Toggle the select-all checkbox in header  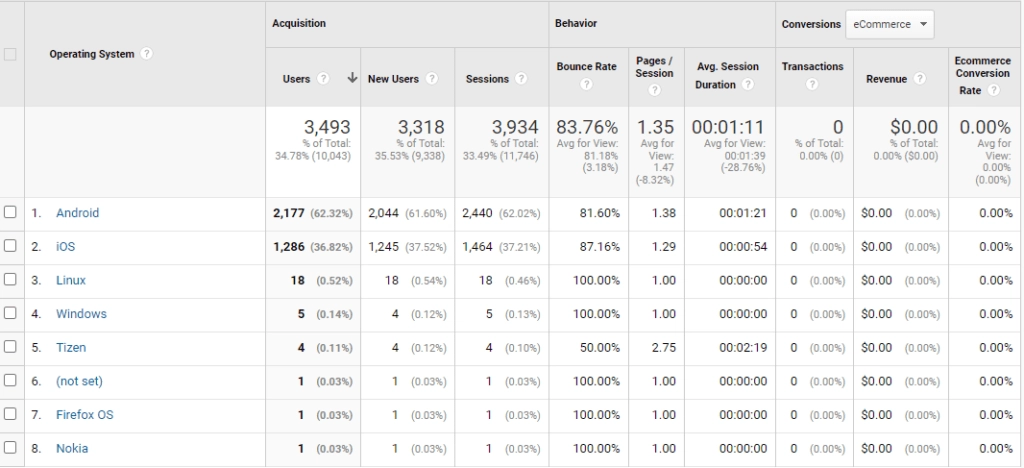coord(11,54)
